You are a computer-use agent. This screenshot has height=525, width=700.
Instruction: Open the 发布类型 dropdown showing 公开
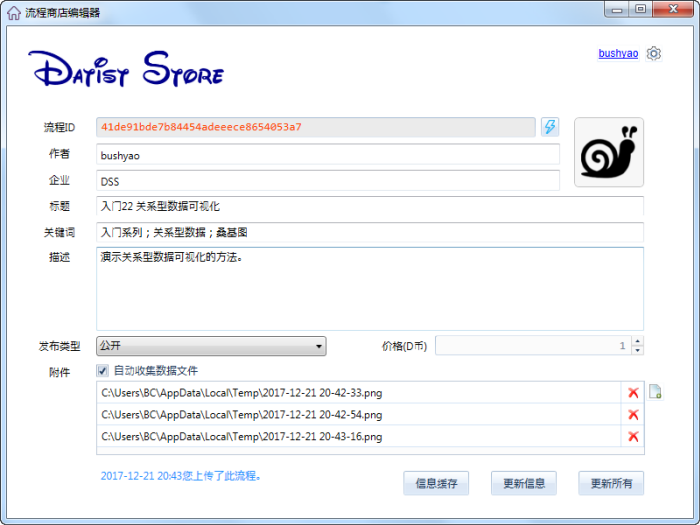[x=211, y=346]
